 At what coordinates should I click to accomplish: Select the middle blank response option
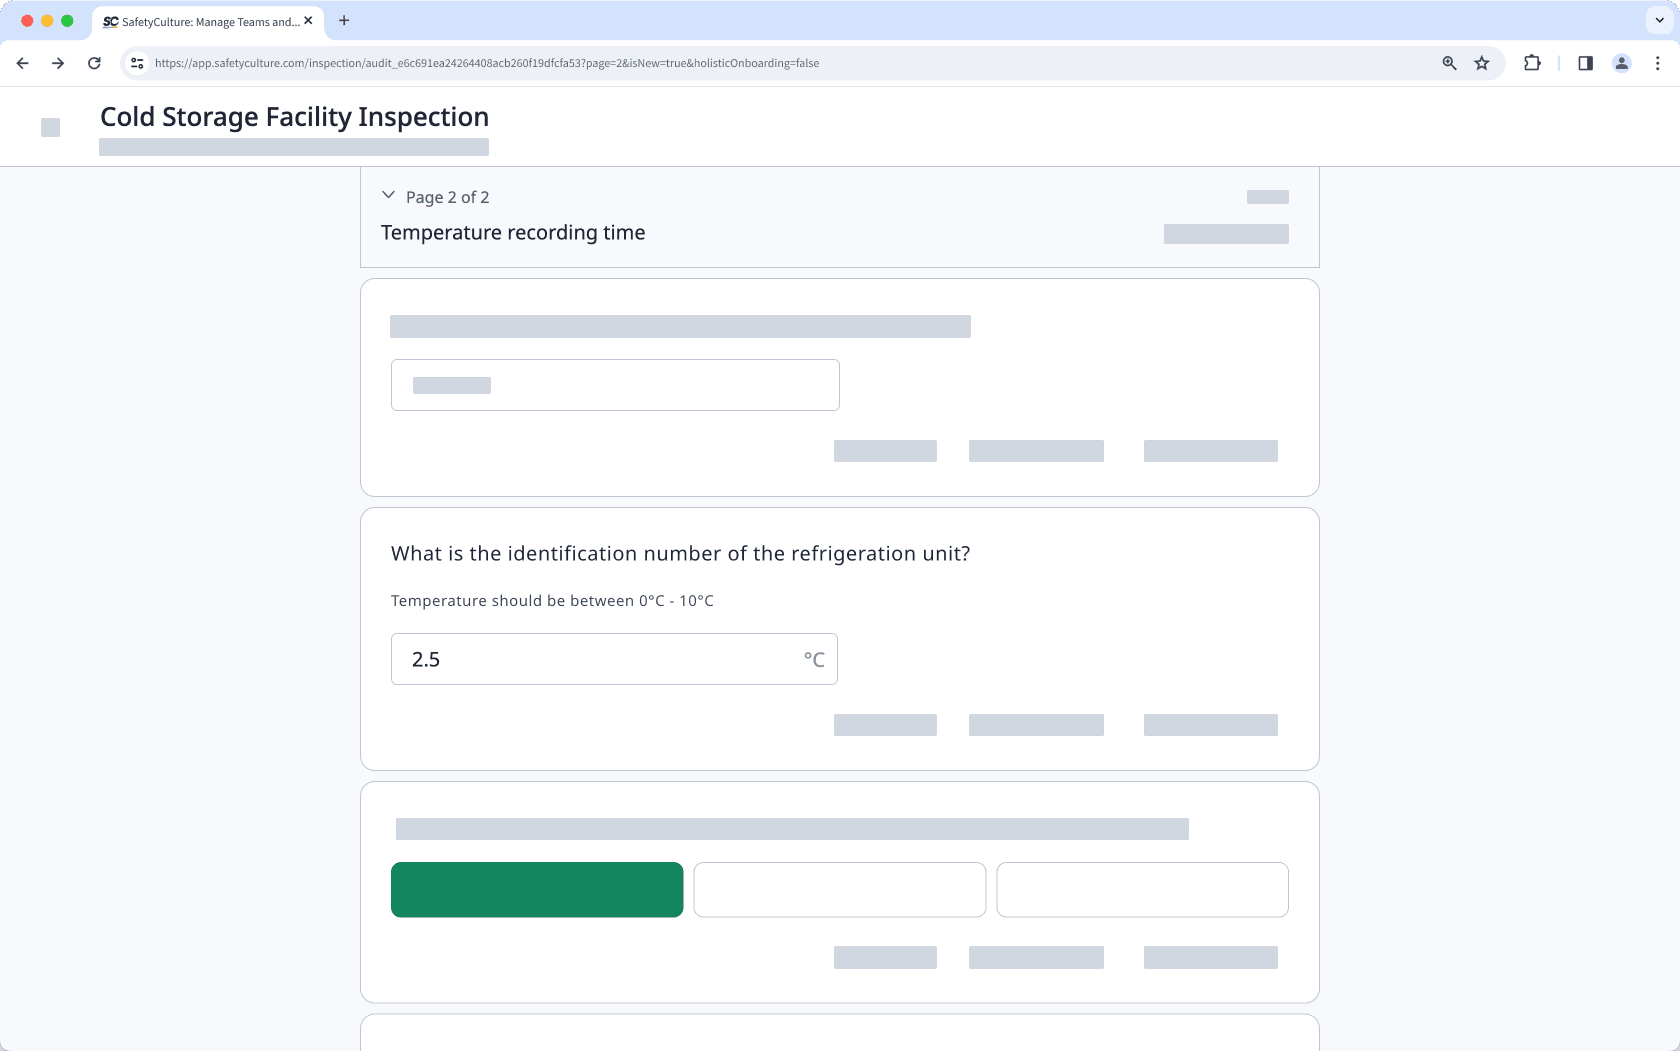(x=839, y=889)
